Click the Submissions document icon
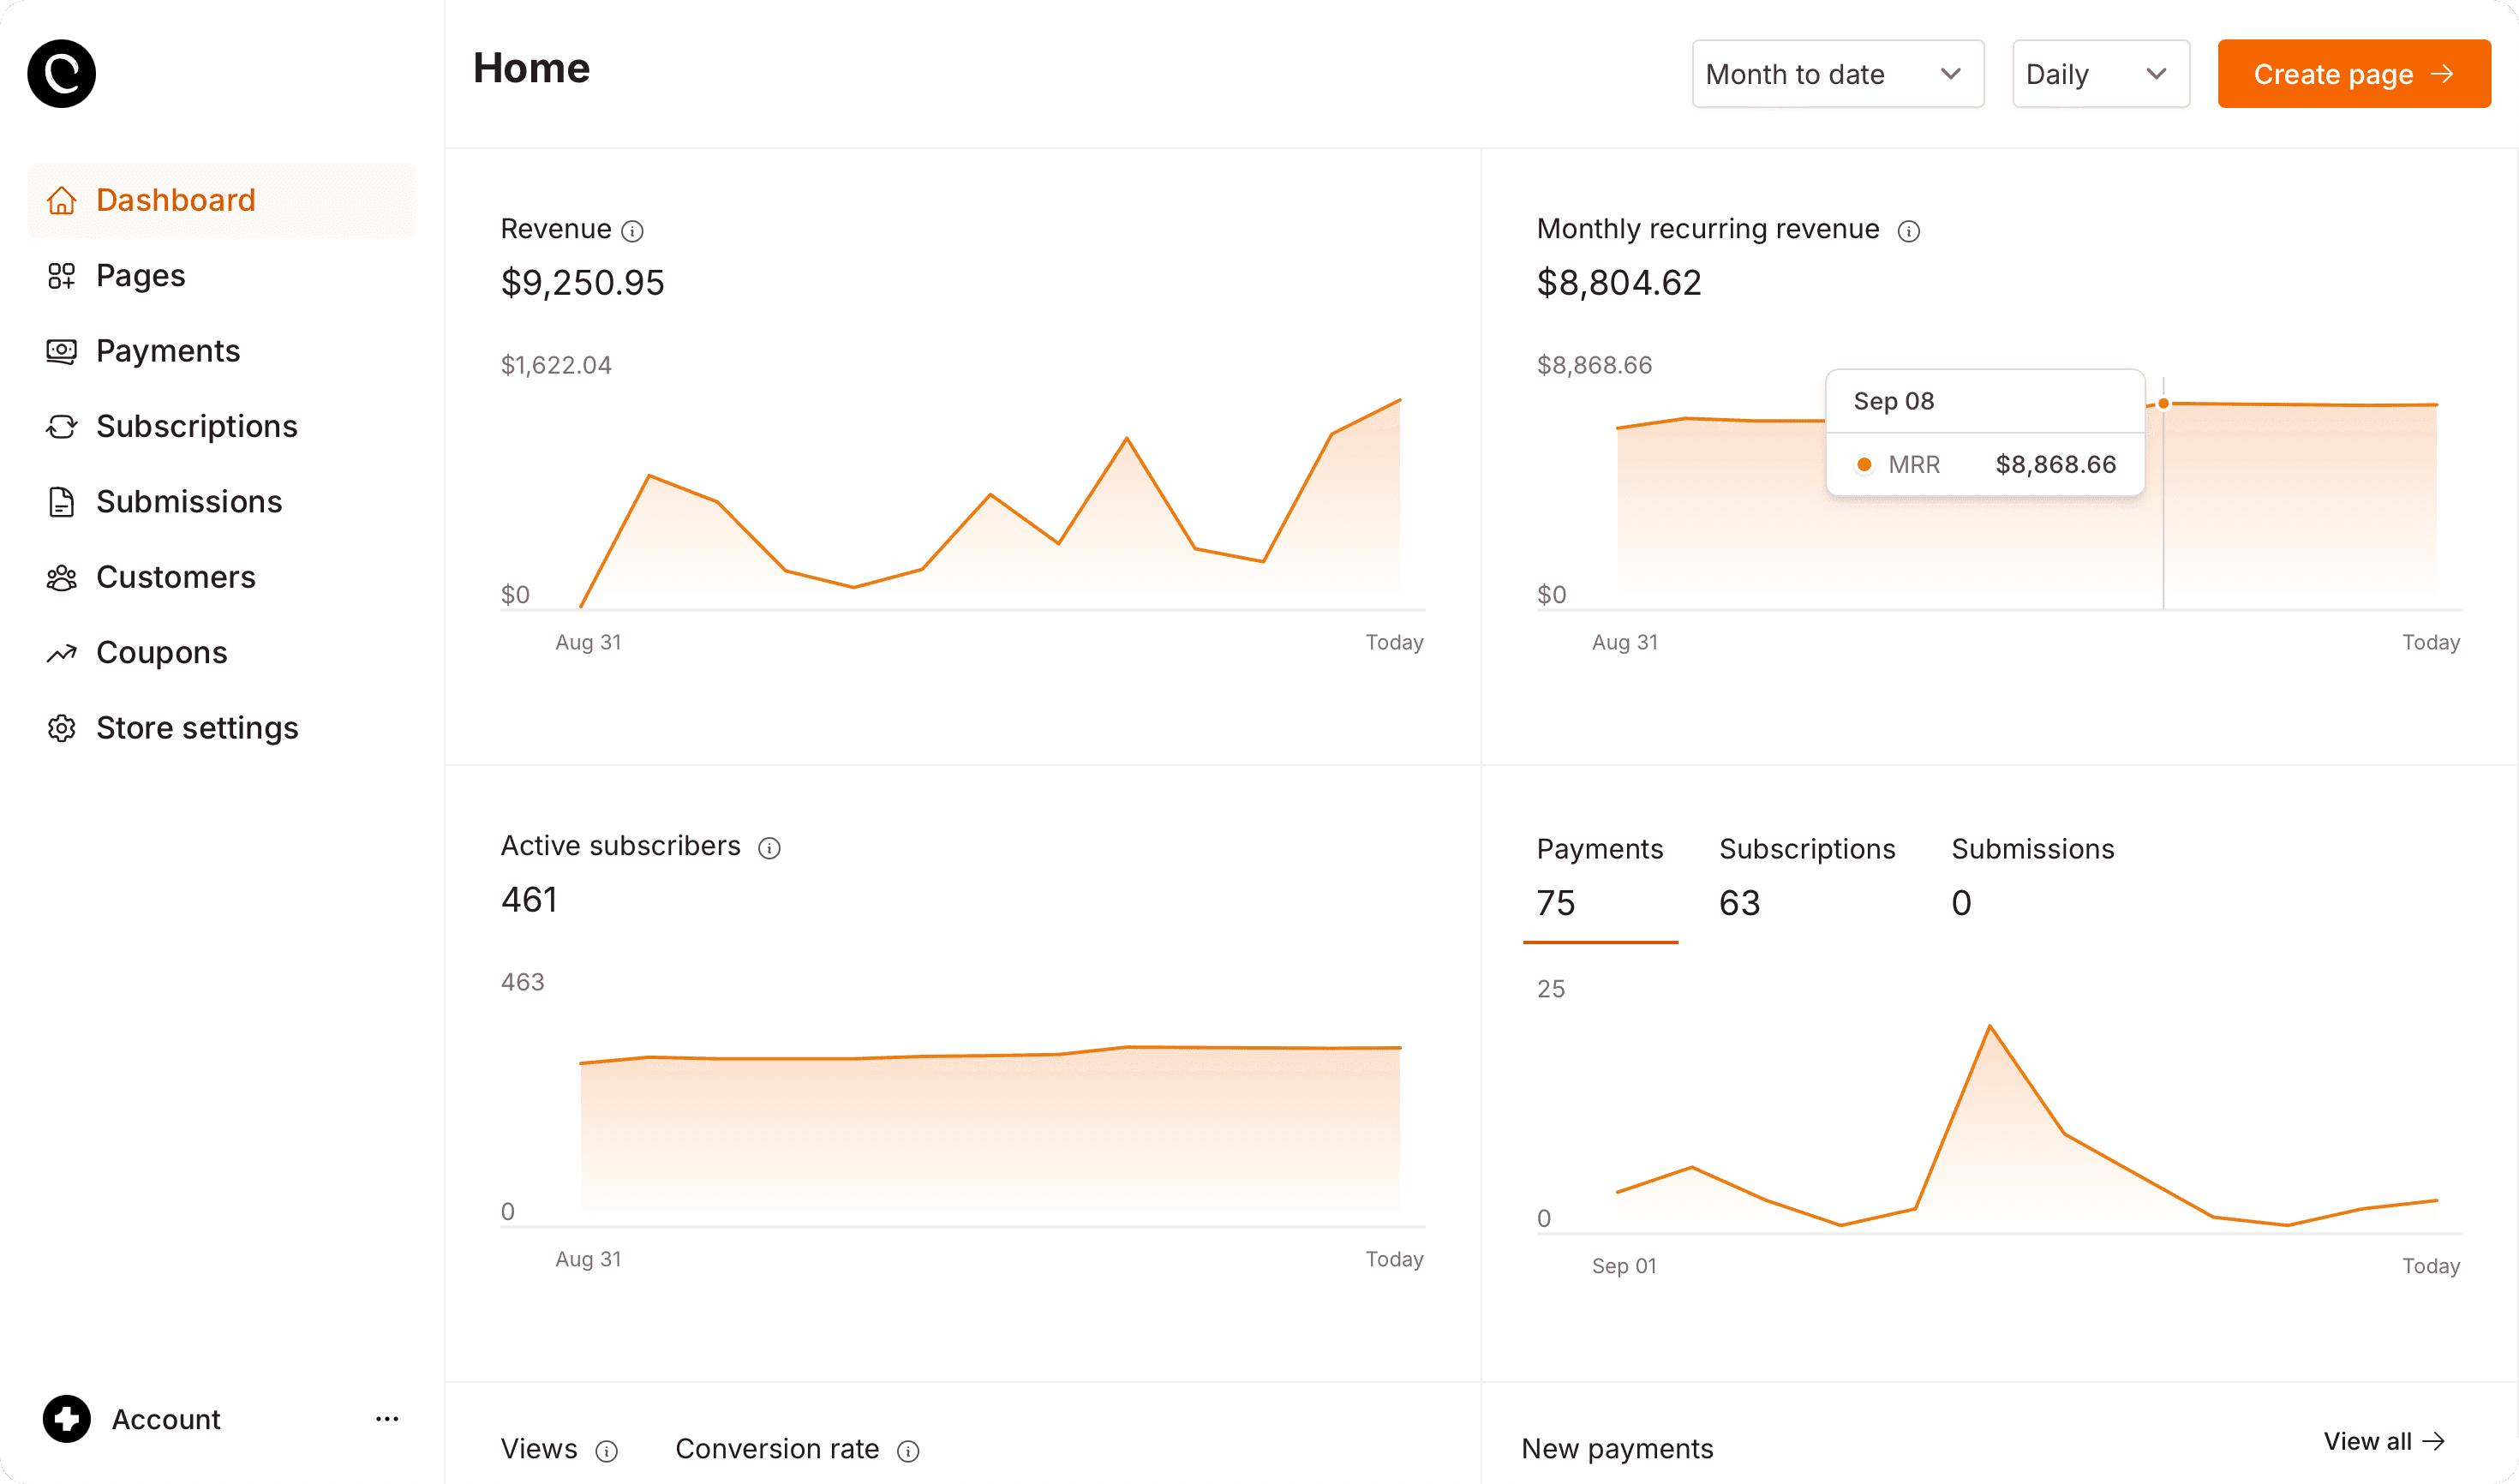The height and width of the screenshot is (1484, 2519). [x=61, y=502]
